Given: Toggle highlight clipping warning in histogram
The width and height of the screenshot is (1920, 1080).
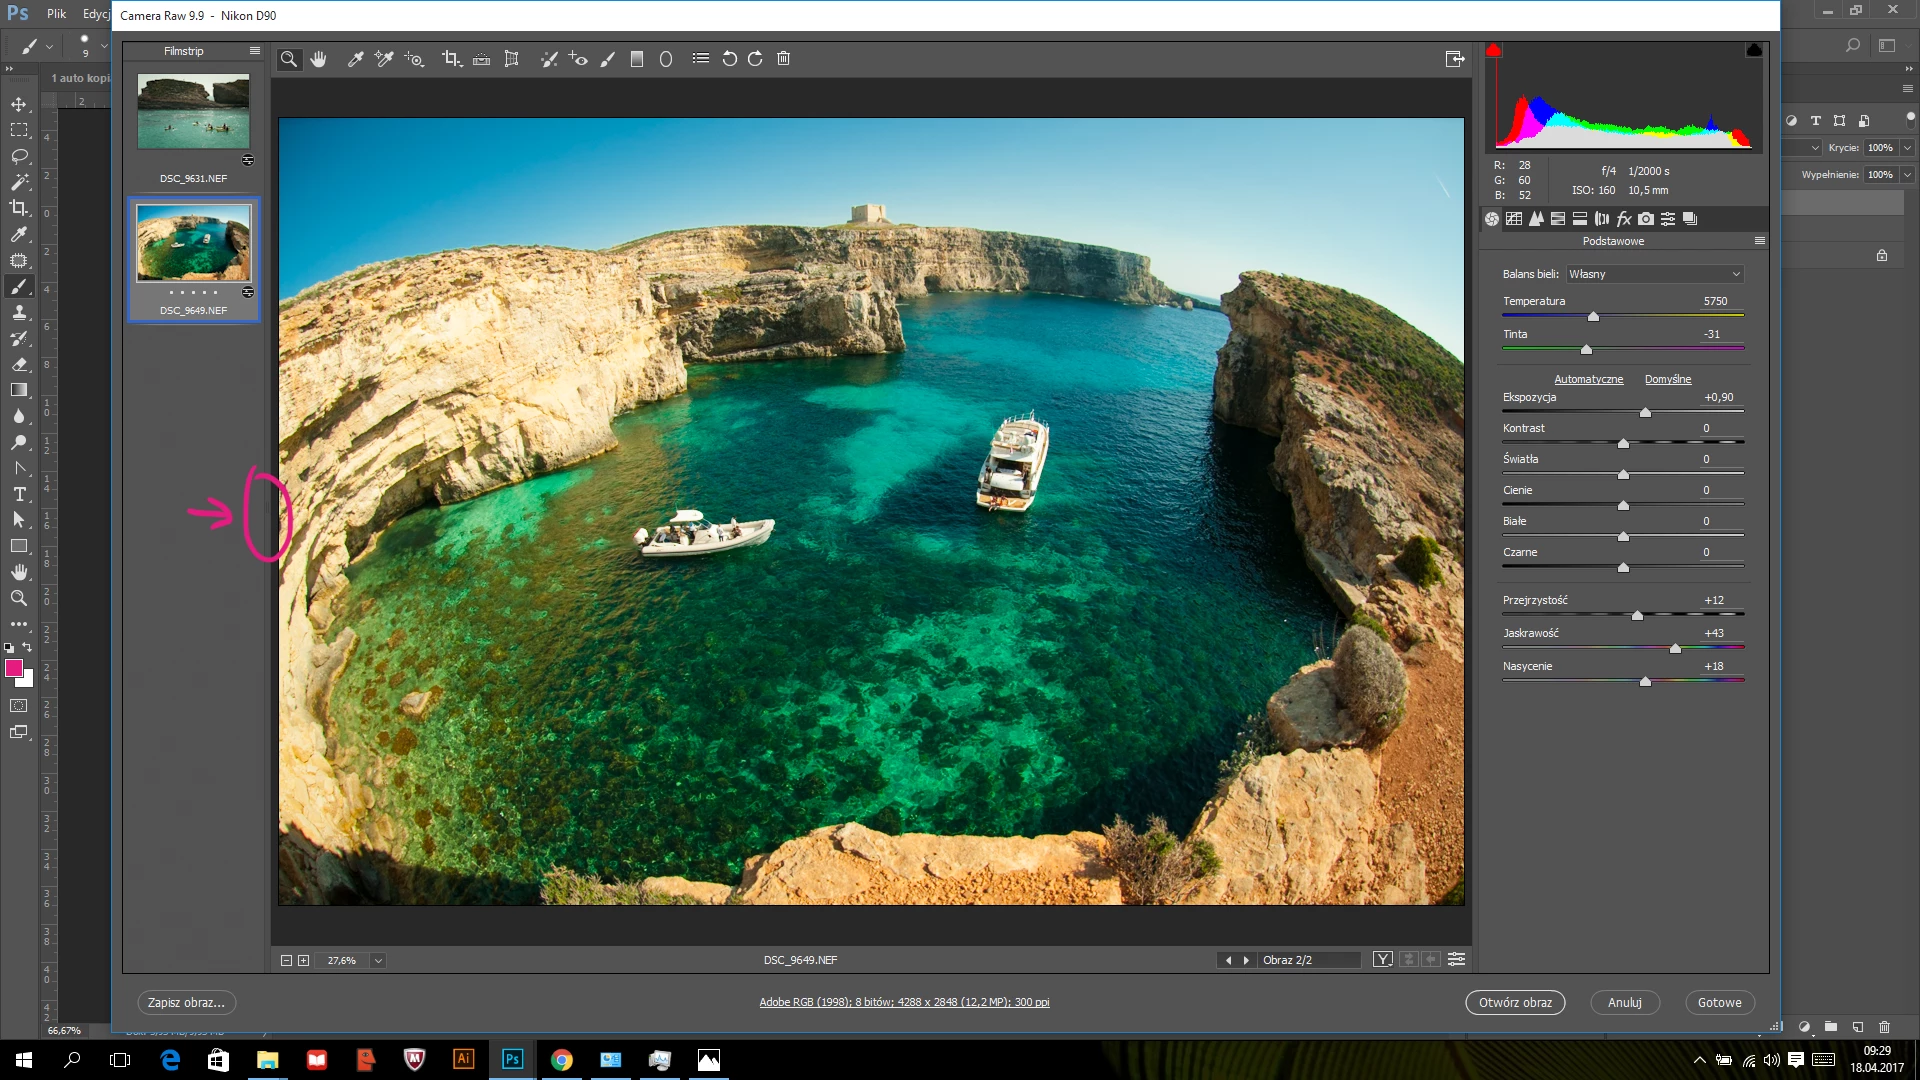Looking at the screenshot, I should (x=1754, y=50).
